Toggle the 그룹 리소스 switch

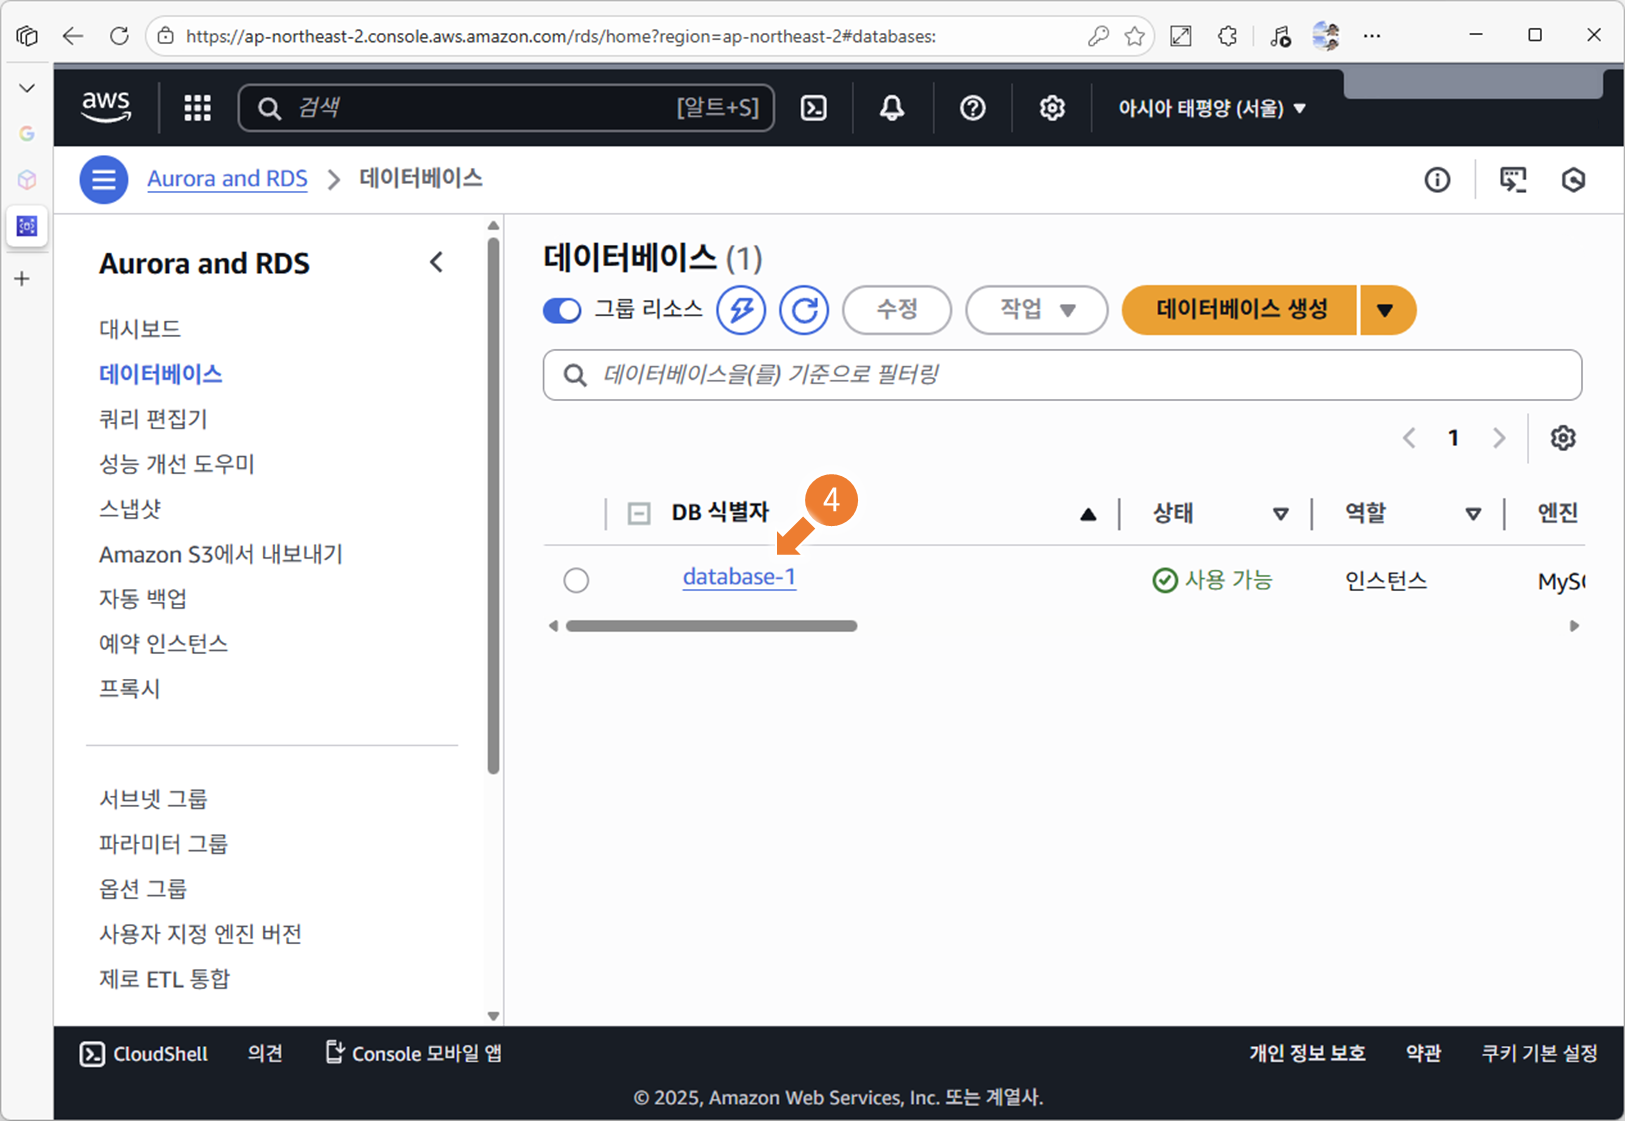562,310
